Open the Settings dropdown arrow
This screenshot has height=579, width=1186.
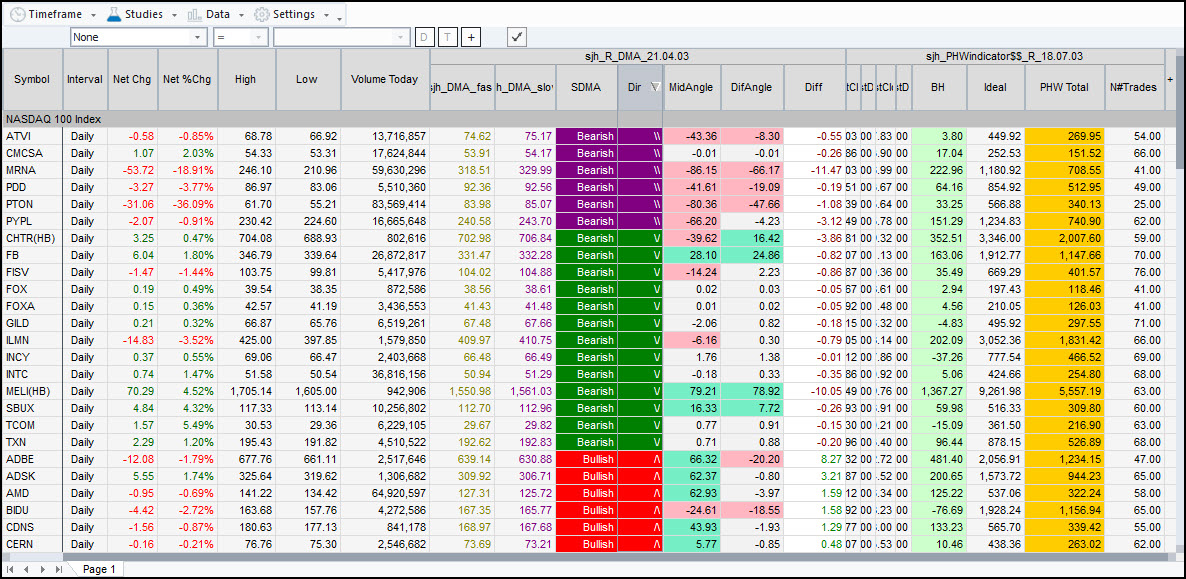click(x=325, y=15)
